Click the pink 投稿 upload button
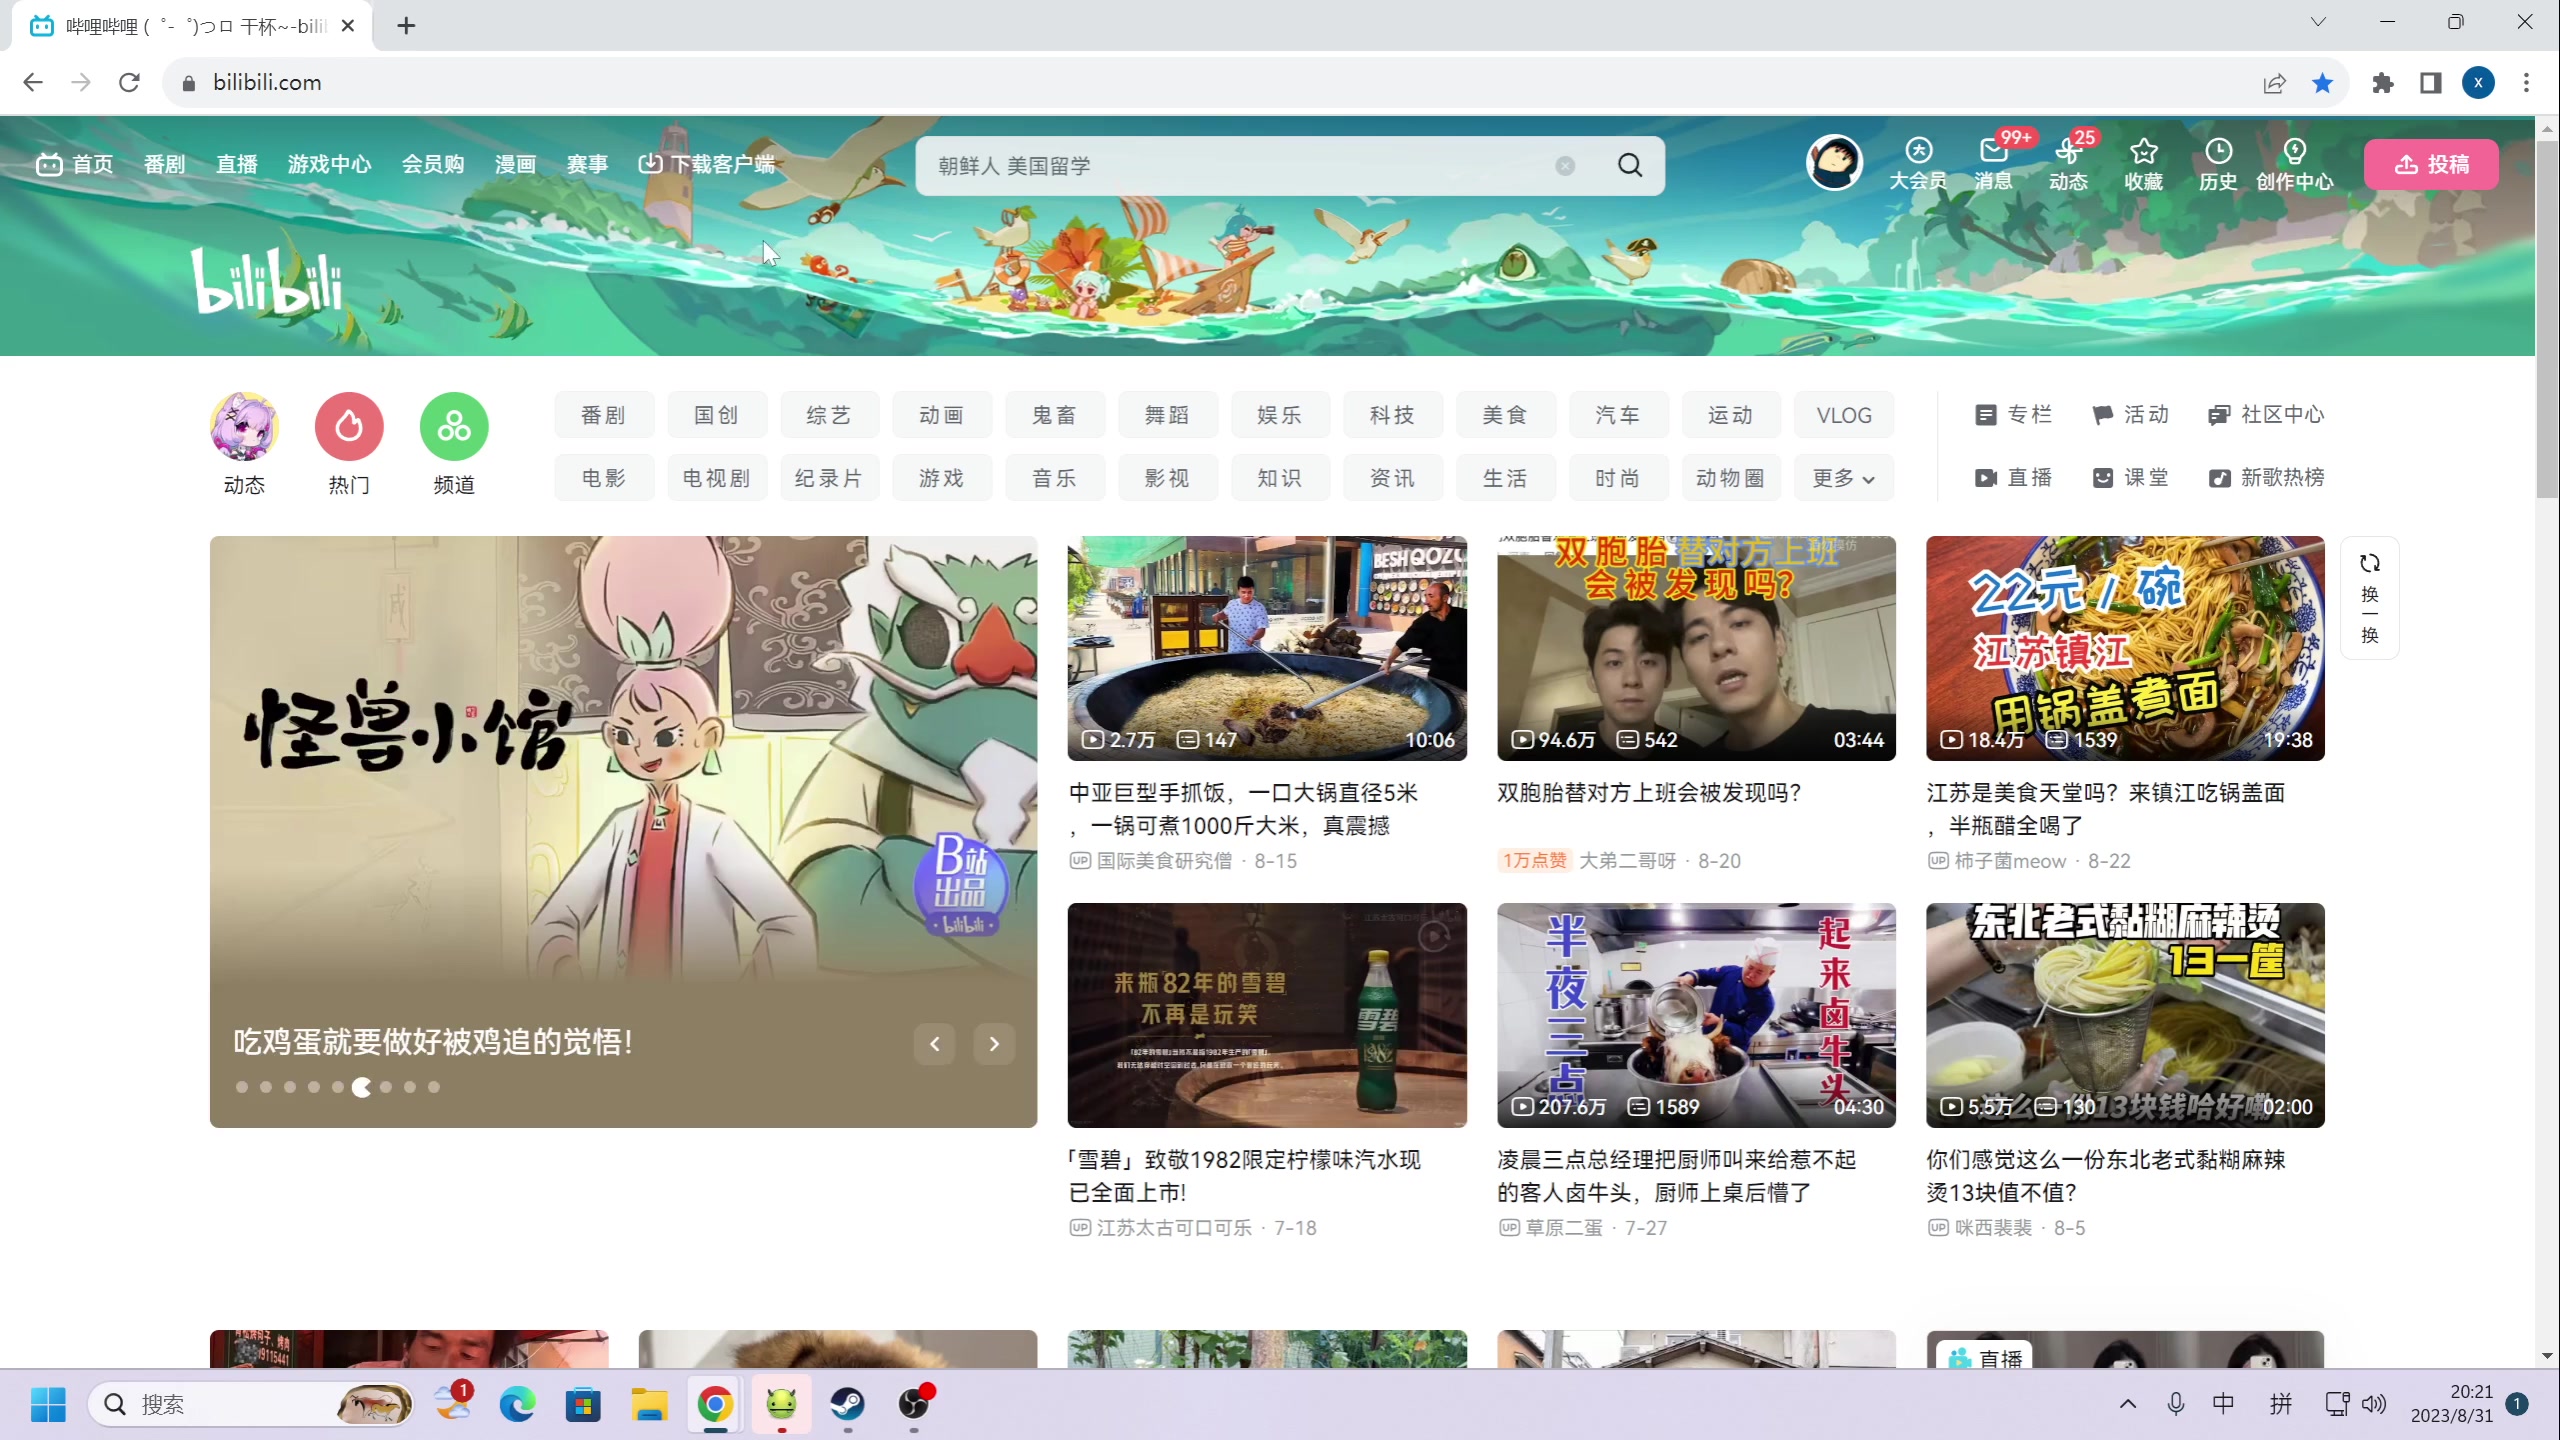 tap(2431, 164)
